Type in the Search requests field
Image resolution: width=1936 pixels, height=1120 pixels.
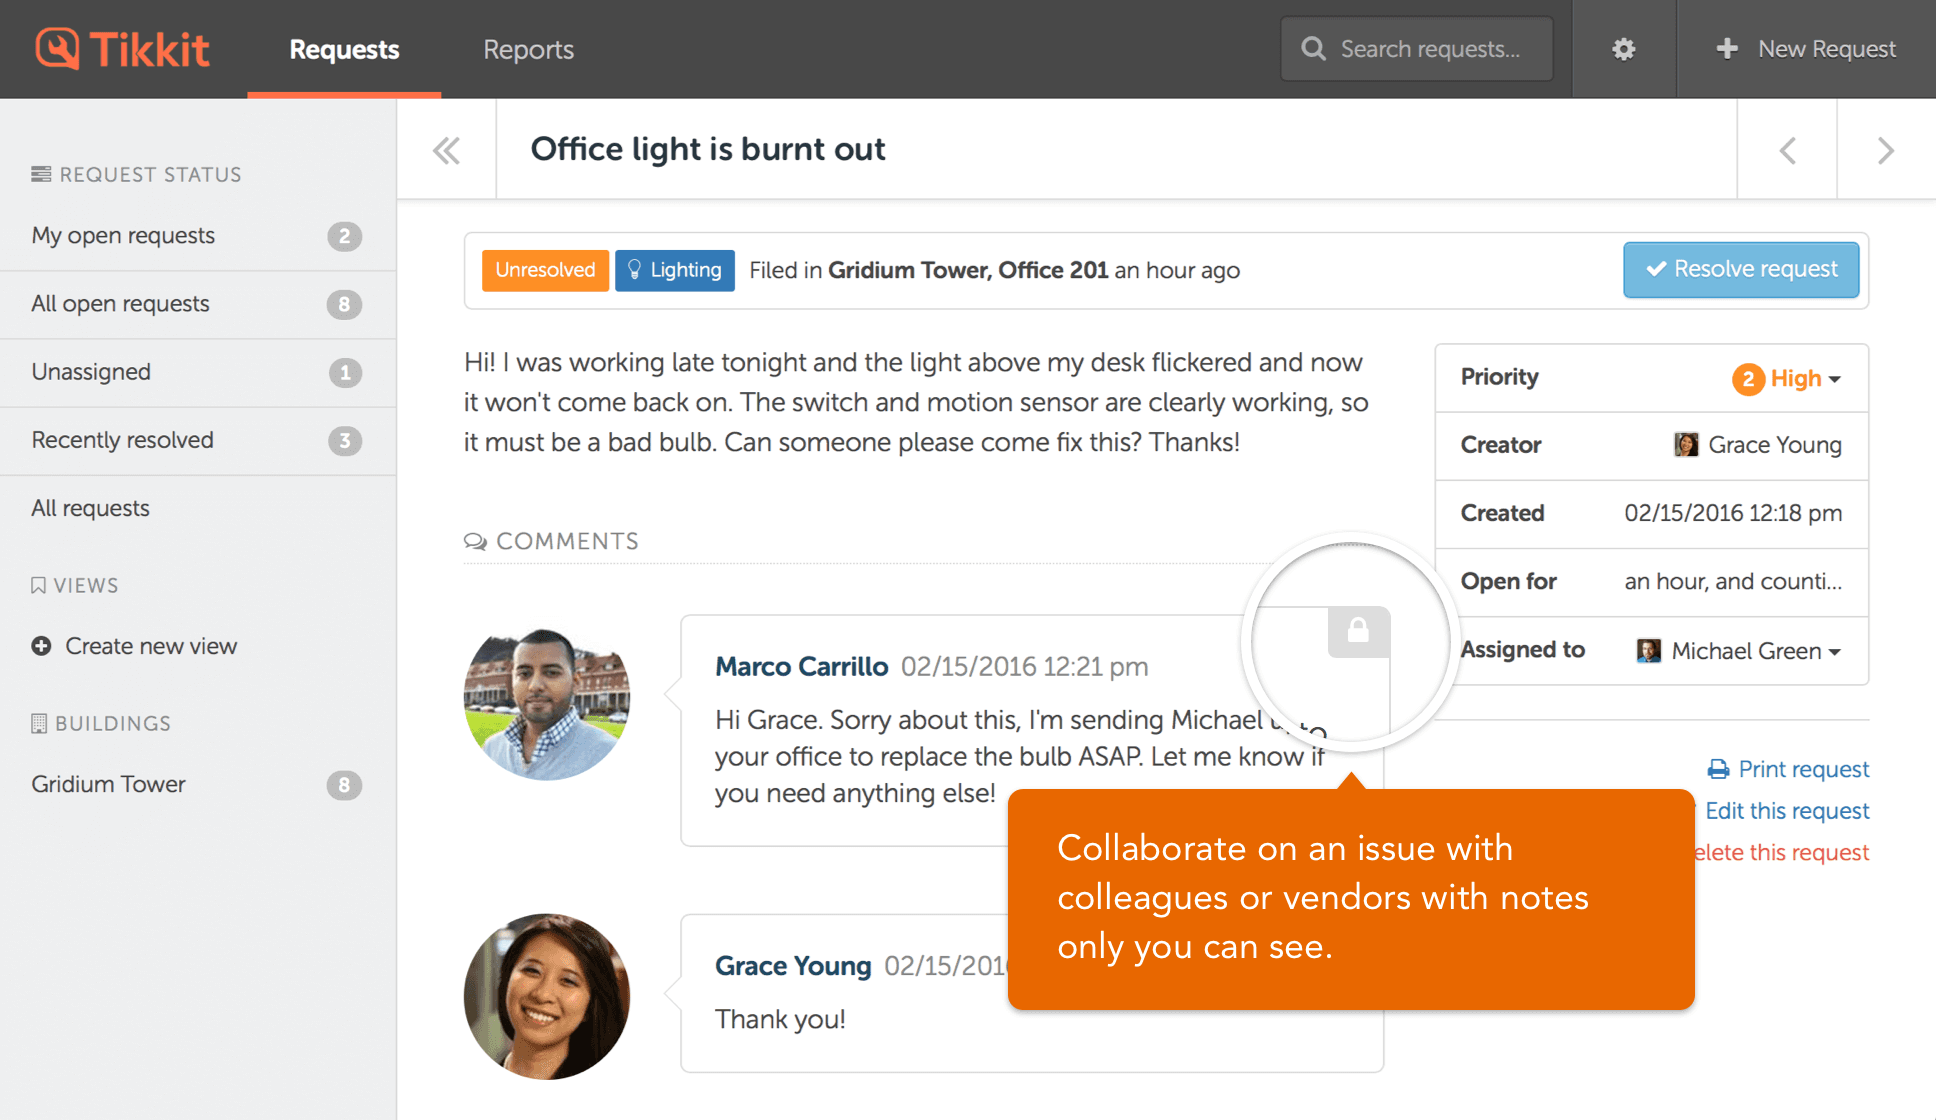pos(1430,49)
